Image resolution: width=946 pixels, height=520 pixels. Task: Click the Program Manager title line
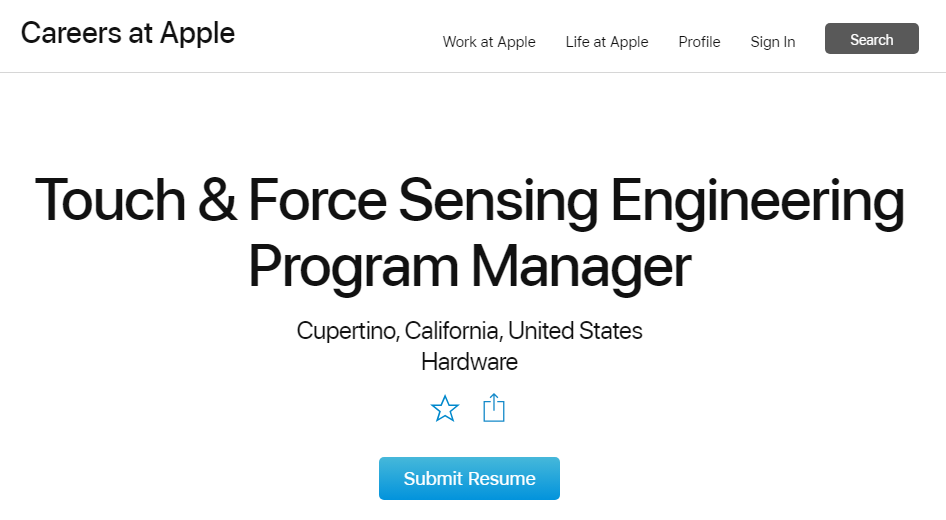(469, 267)
